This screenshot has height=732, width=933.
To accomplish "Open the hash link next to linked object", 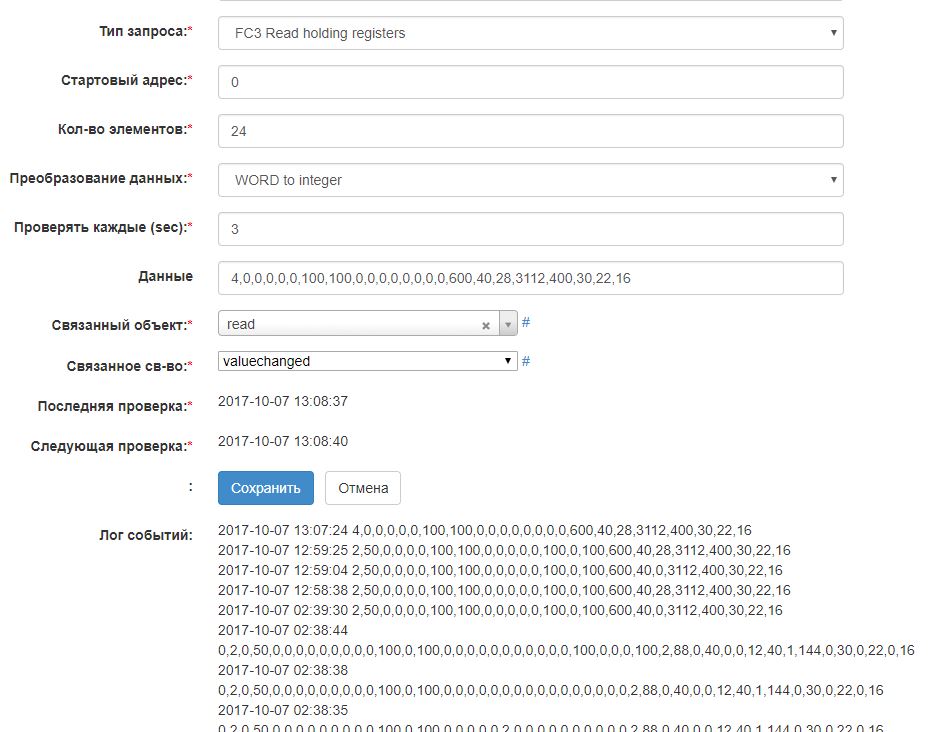I will tap(526, 323).
